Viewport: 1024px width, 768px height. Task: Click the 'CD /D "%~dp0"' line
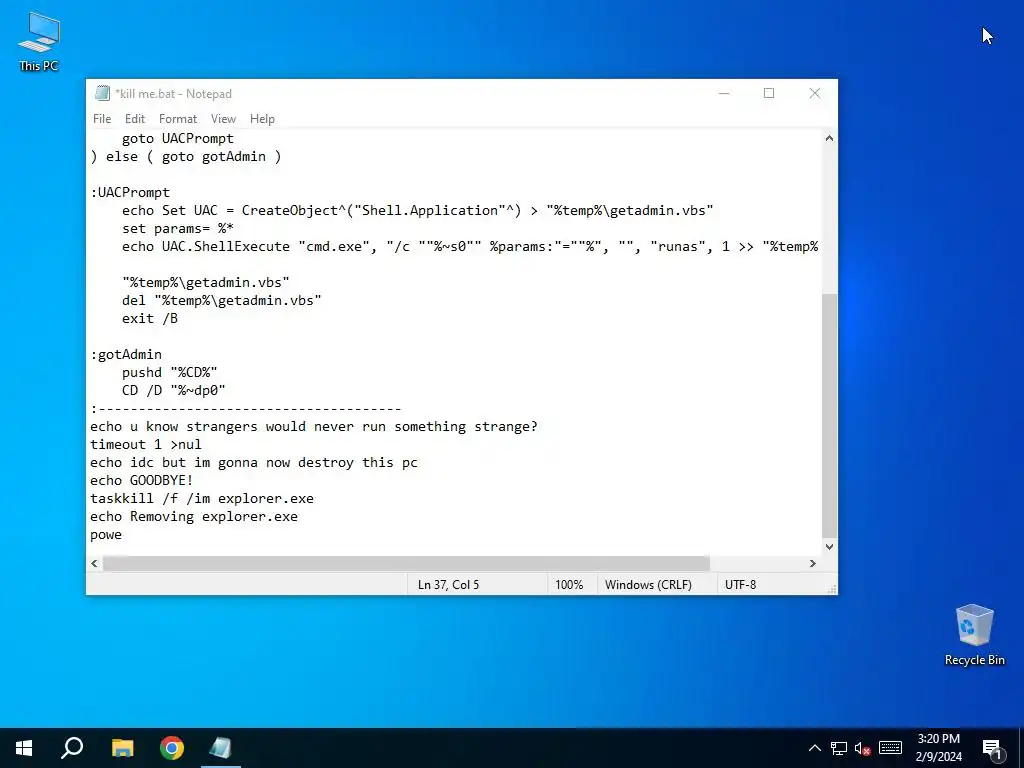[x=173, y=390]
